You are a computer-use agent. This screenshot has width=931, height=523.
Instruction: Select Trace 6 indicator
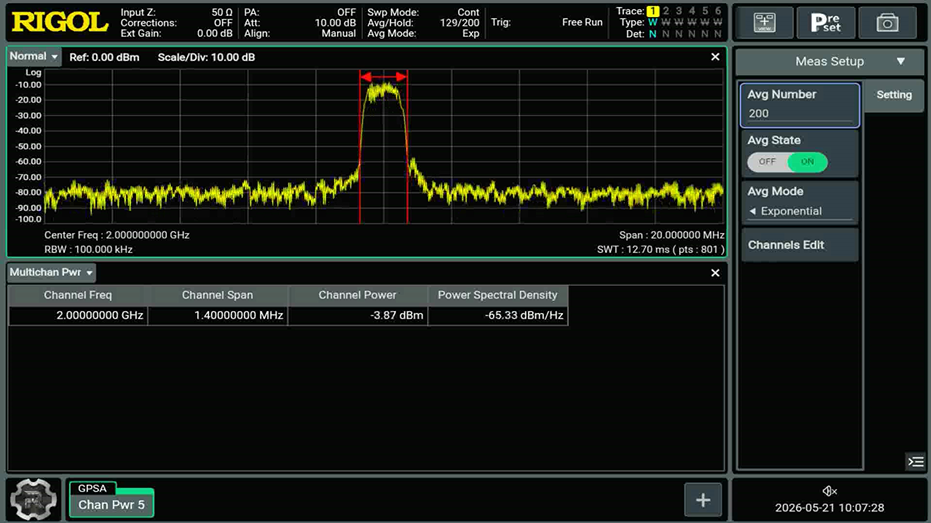[x=718, y=11]
